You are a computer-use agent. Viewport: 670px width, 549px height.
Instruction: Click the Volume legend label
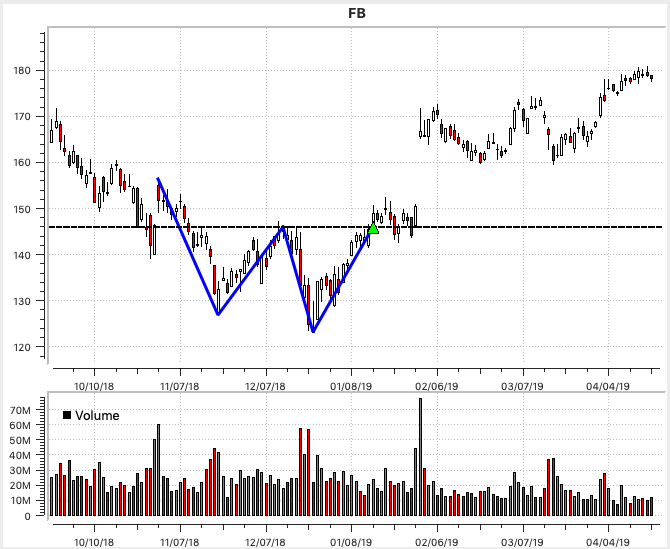[97, 415]
